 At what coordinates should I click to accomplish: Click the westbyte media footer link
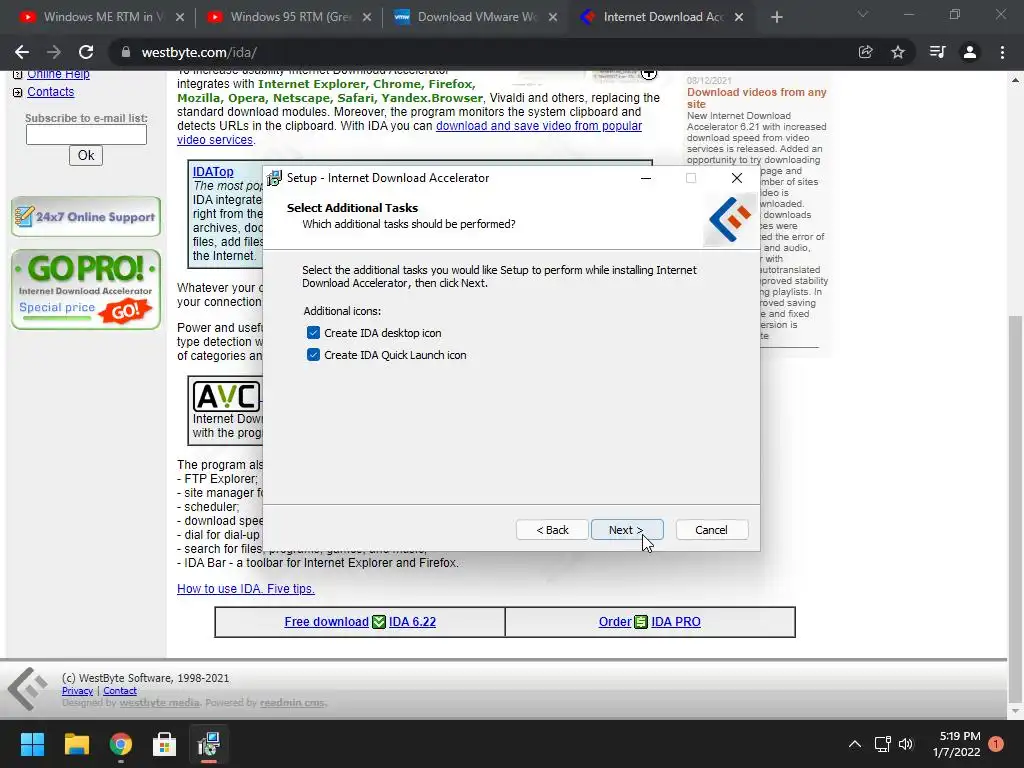point(159,703)
